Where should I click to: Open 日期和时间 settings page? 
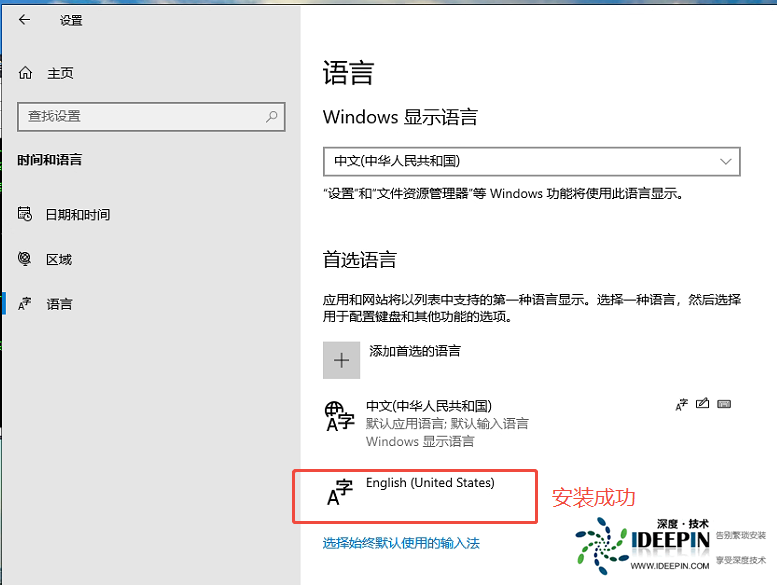click(x=78, y=215)
